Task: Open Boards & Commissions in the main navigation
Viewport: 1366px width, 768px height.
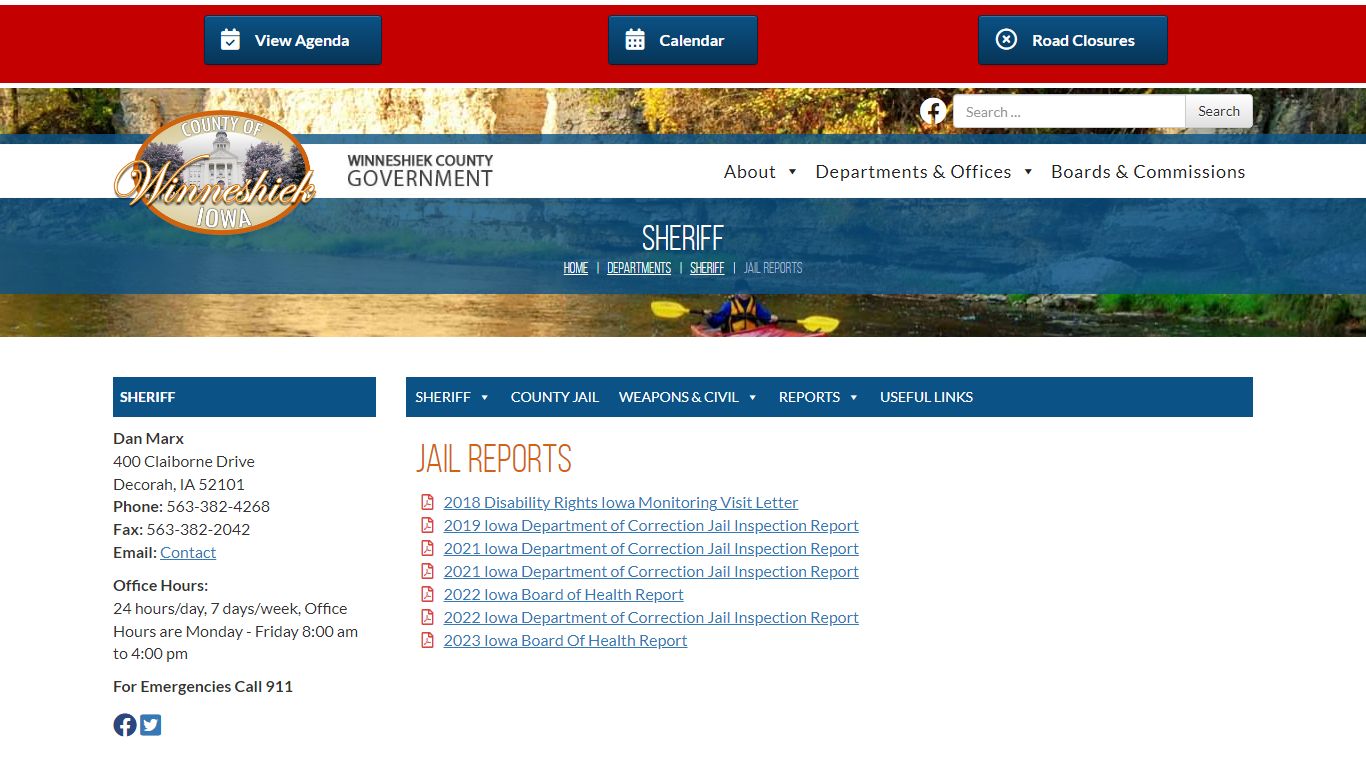Action: (1147, 172)
